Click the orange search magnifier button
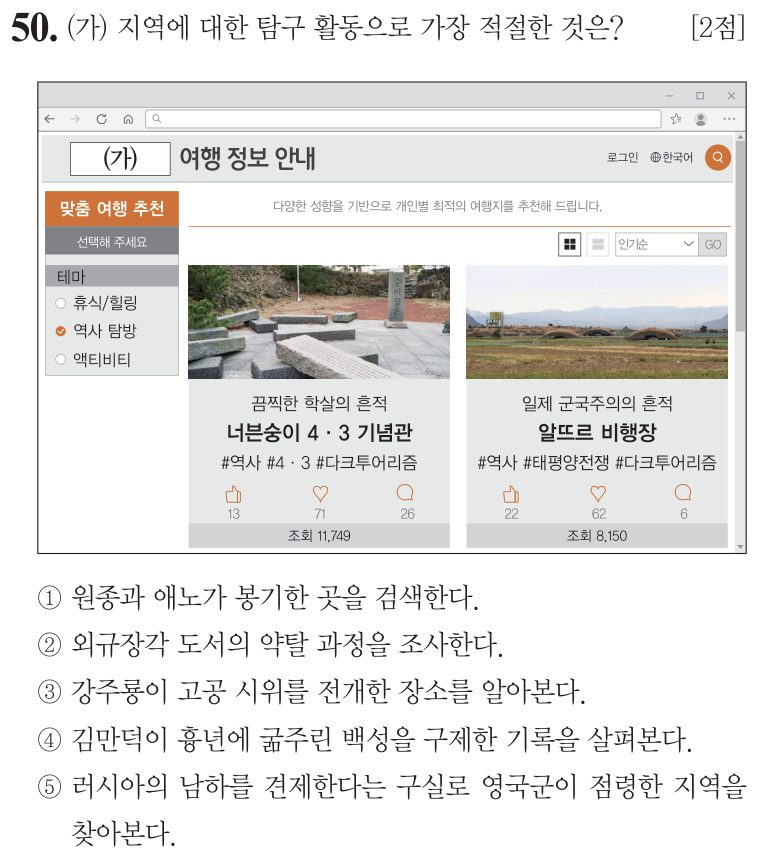Image resolution: width=759 pixels, height=859 pixels. pyautogui.click(x=718, y=158)
